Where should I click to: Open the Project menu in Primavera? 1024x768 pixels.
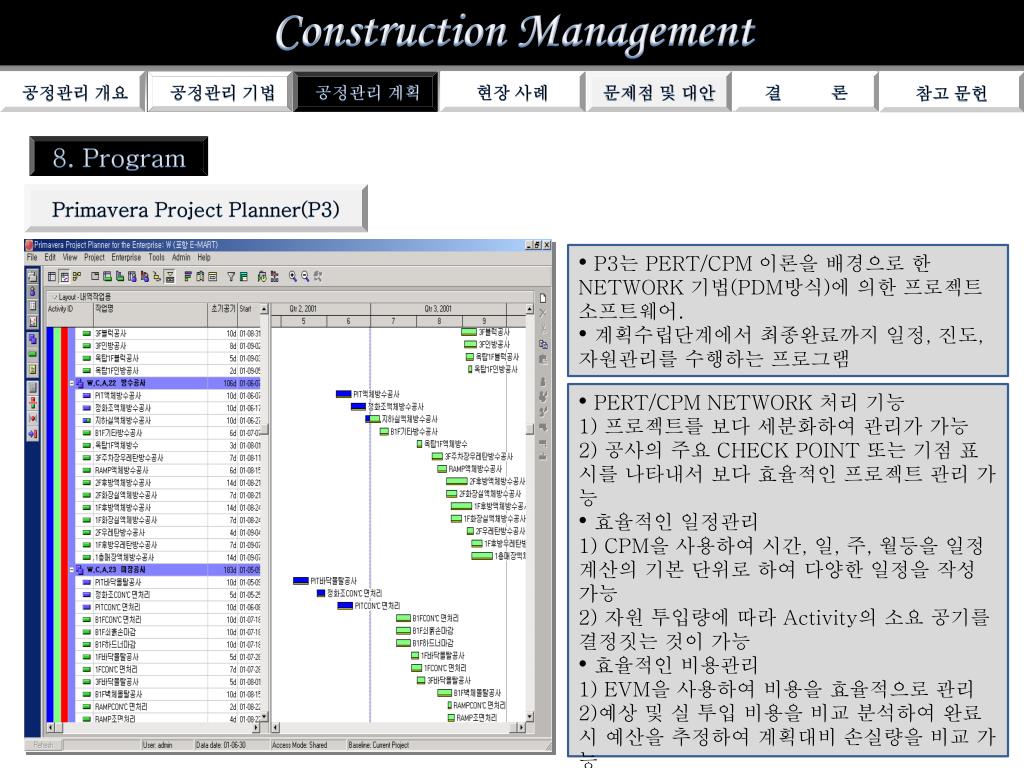coord(94,257)
